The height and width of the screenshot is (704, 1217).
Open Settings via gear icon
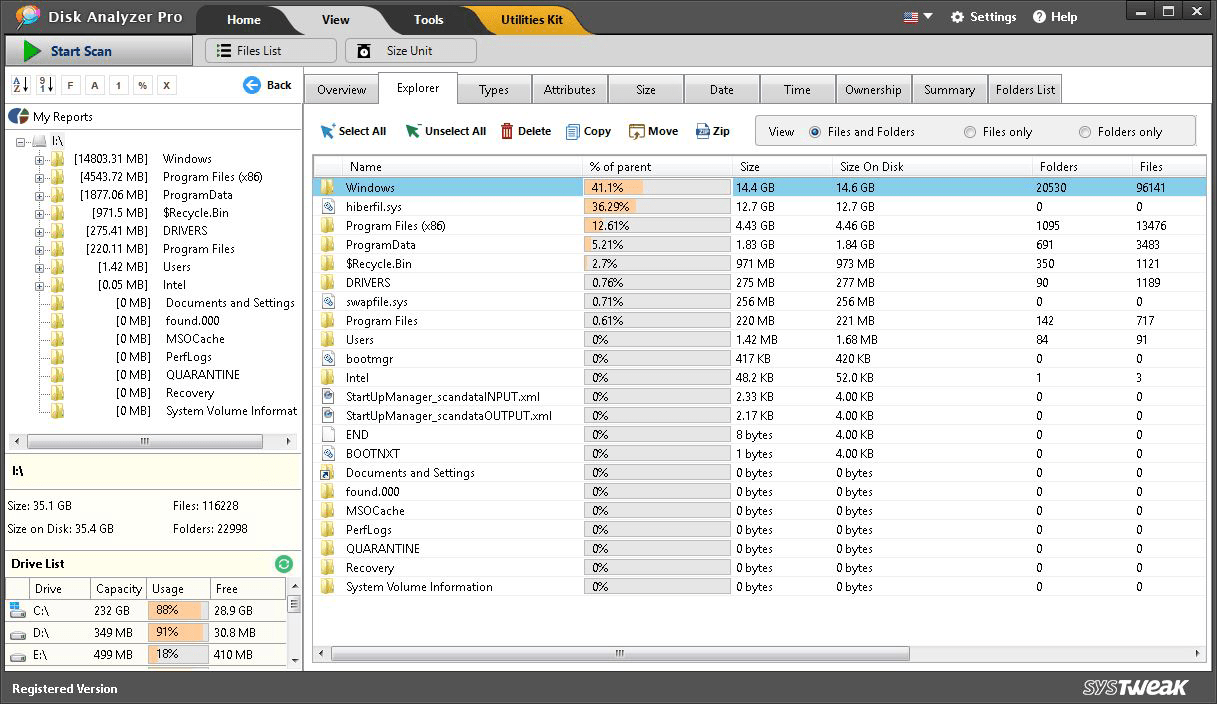click(x=958, y=17)
